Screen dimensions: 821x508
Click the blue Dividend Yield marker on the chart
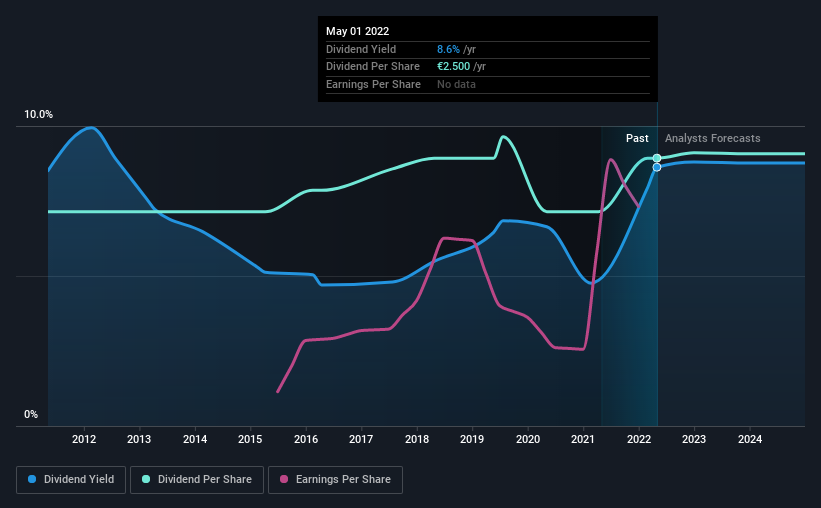[x=657, y=167]
